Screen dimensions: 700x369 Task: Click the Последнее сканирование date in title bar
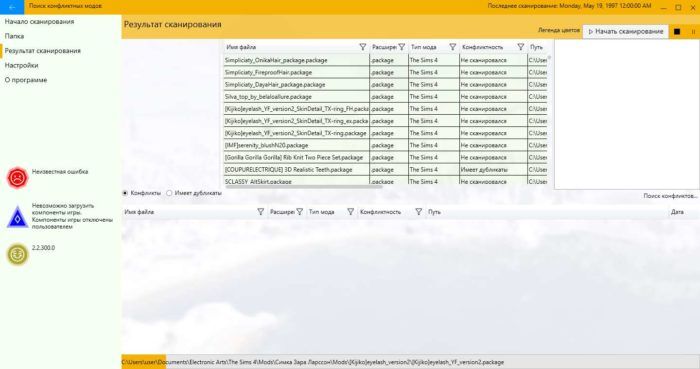(569, 6)
